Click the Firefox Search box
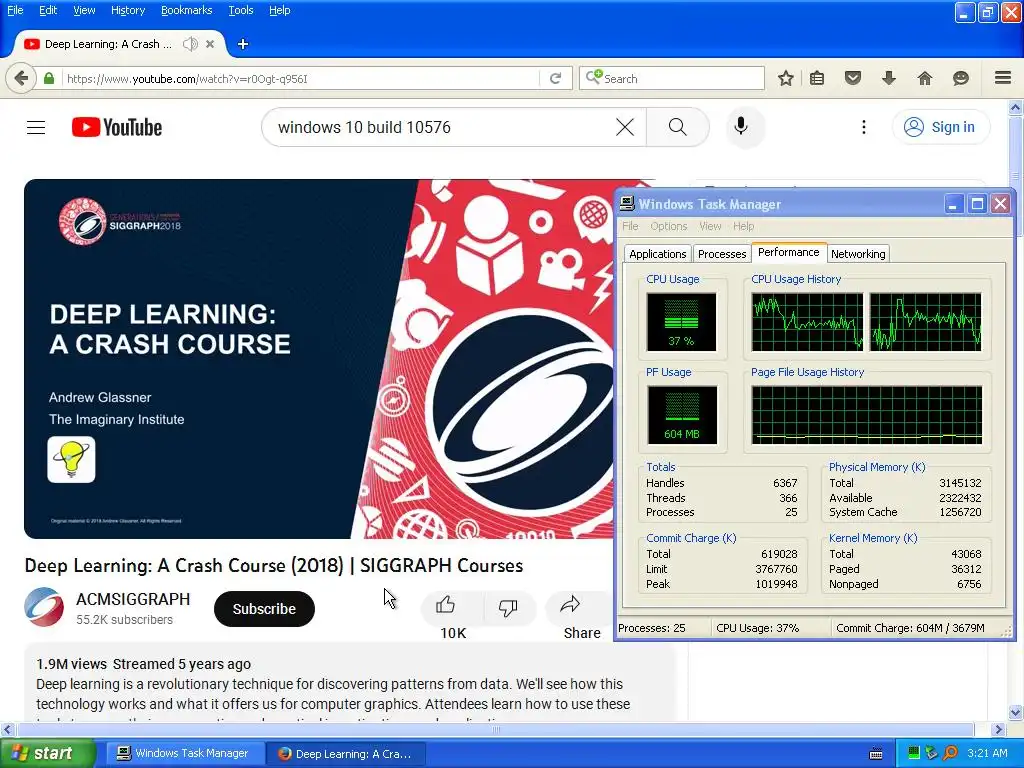This screenshot has height=768, width=1024. tap(673, 78)
